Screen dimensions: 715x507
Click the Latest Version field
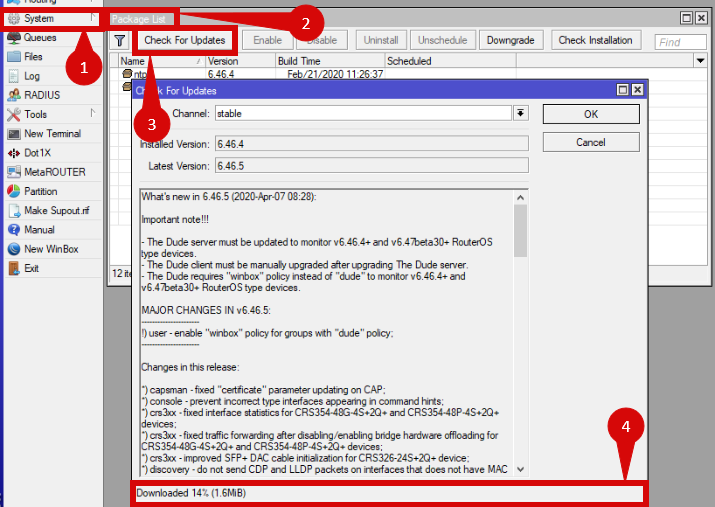tap(372, 166)
